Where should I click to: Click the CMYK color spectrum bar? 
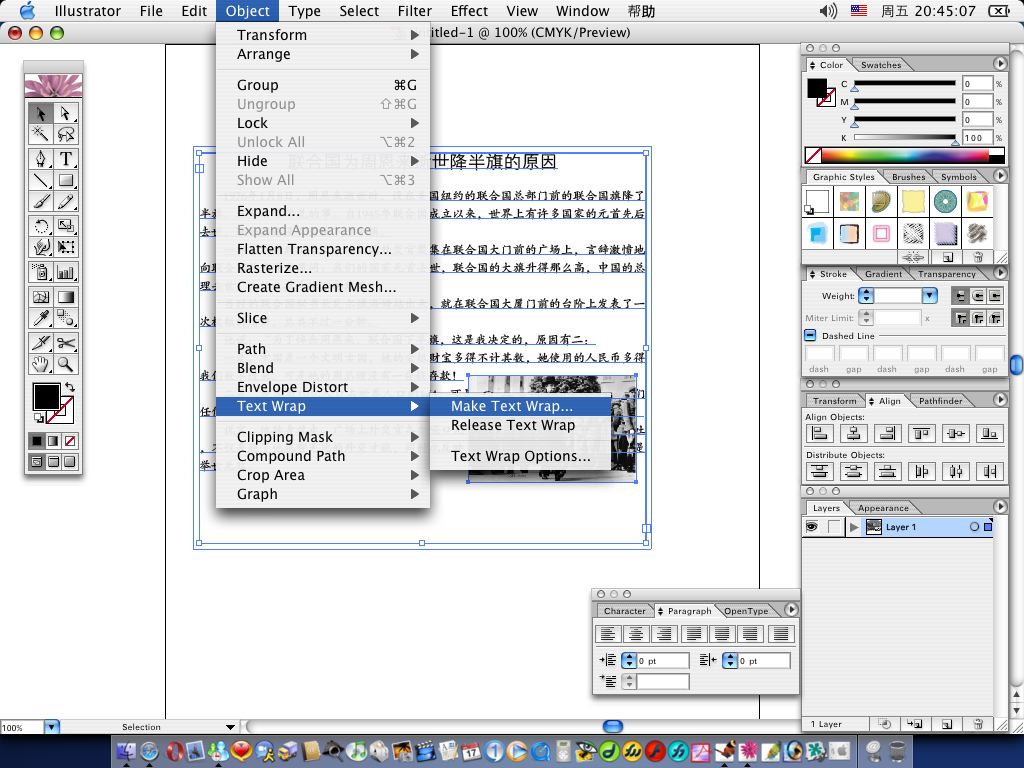tap(905, 155)
